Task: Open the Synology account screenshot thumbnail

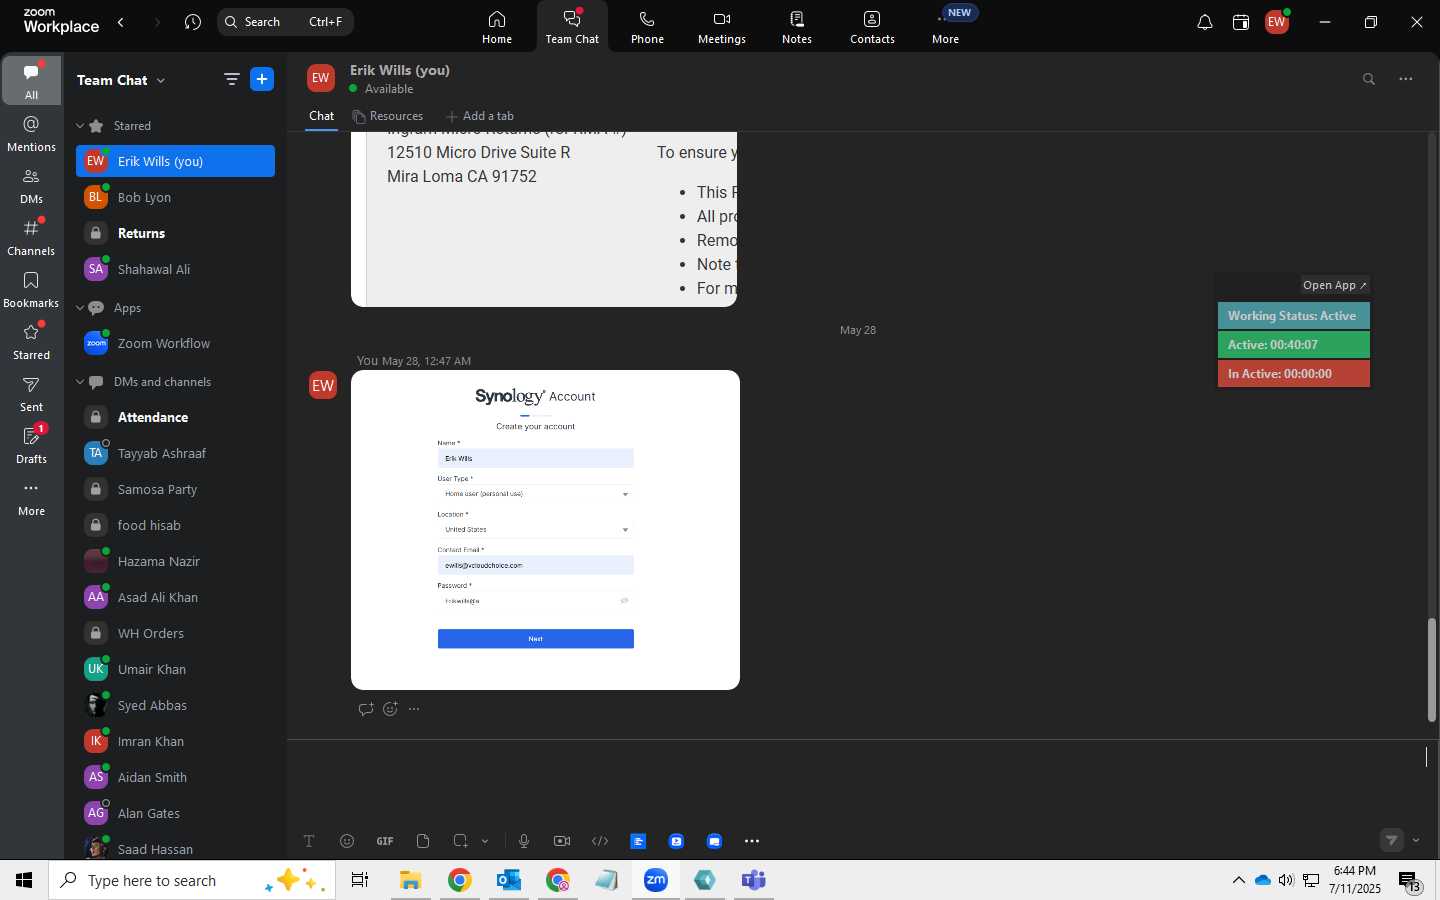Action: [x=545, y=530]
